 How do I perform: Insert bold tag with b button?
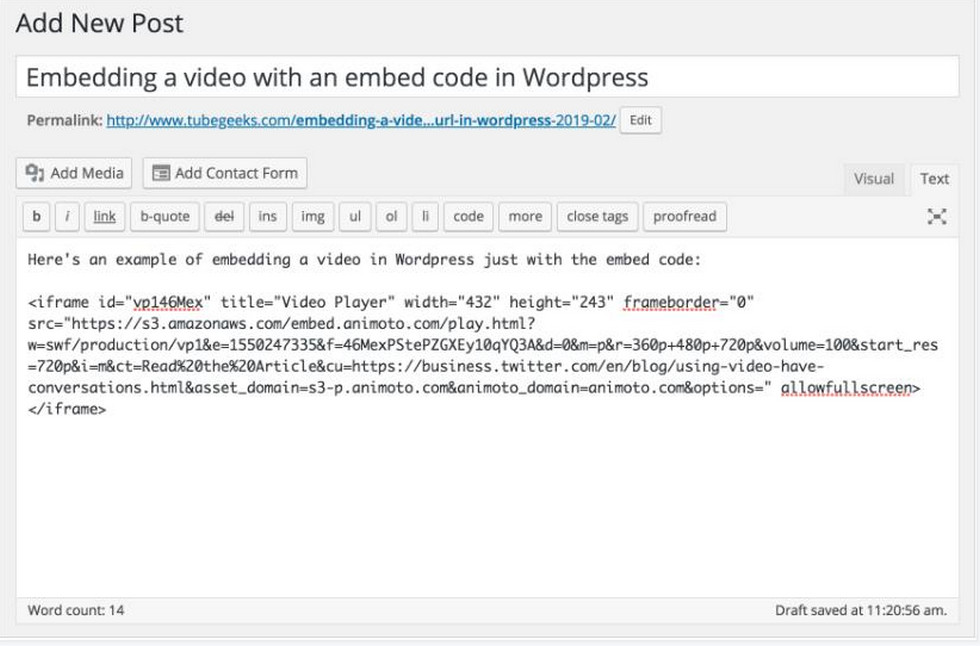36,216
